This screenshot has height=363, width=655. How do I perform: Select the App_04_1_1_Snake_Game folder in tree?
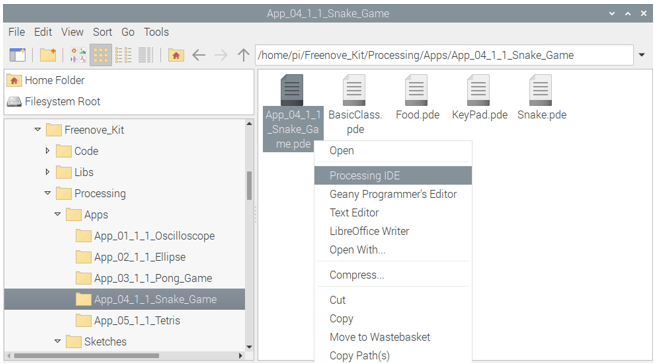[x=124, y=299]
